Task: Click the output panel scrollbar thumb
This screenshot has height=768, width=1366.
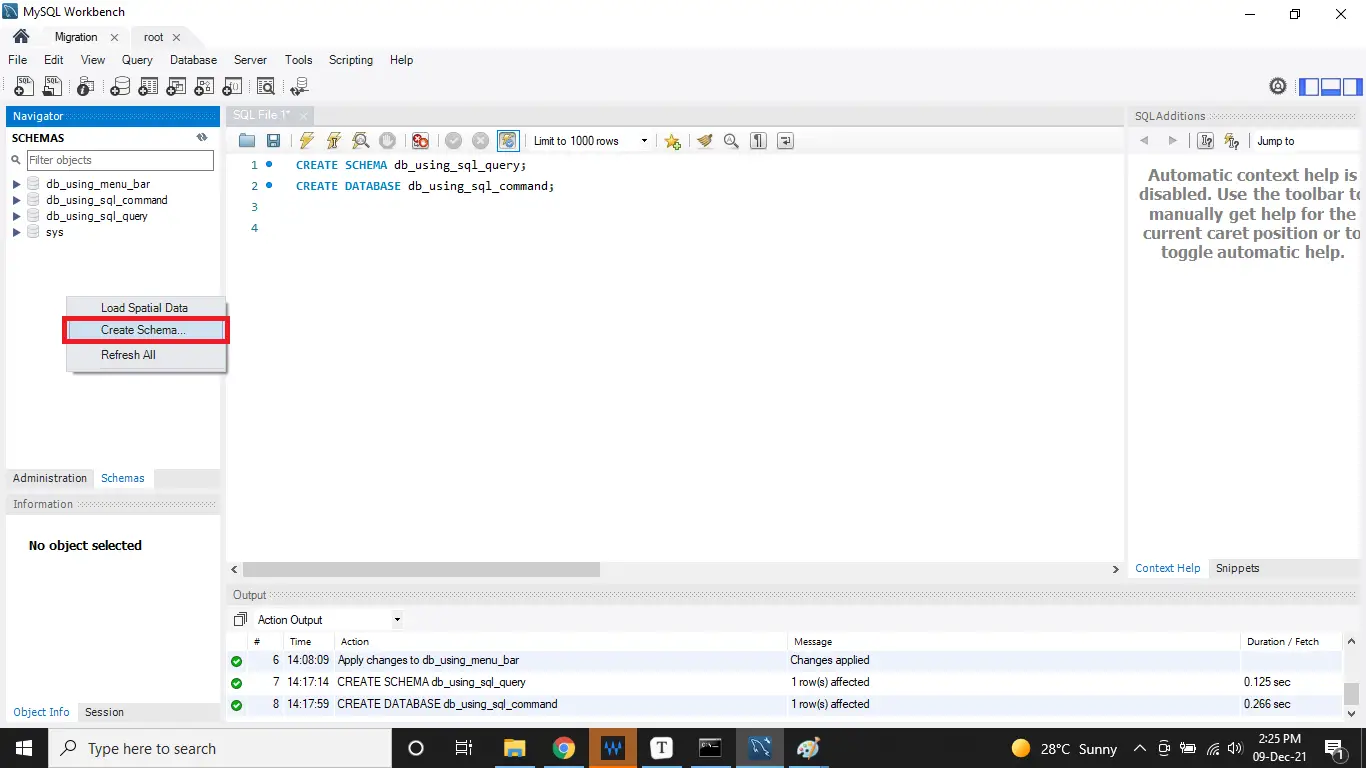Action: coord(1352,694)
